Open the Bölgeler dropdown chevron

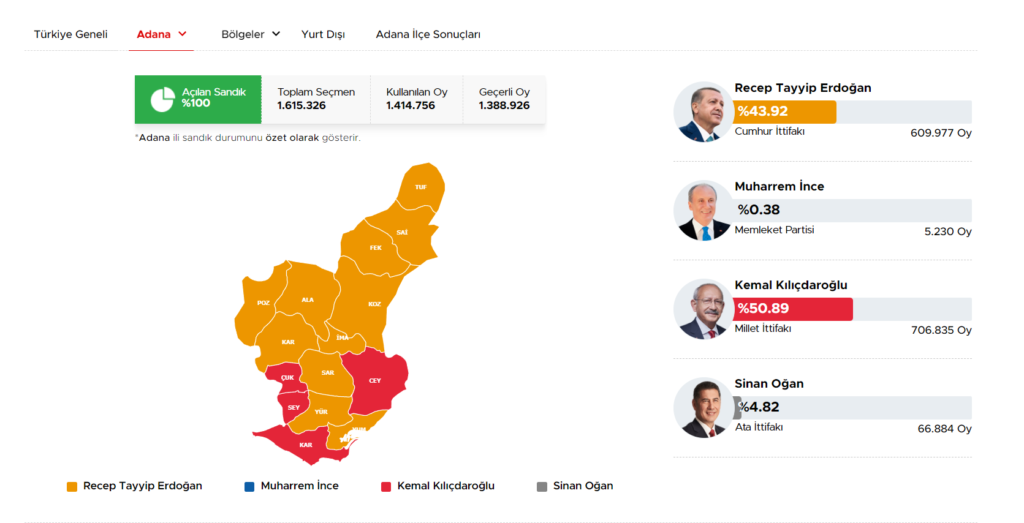(275, 34)
